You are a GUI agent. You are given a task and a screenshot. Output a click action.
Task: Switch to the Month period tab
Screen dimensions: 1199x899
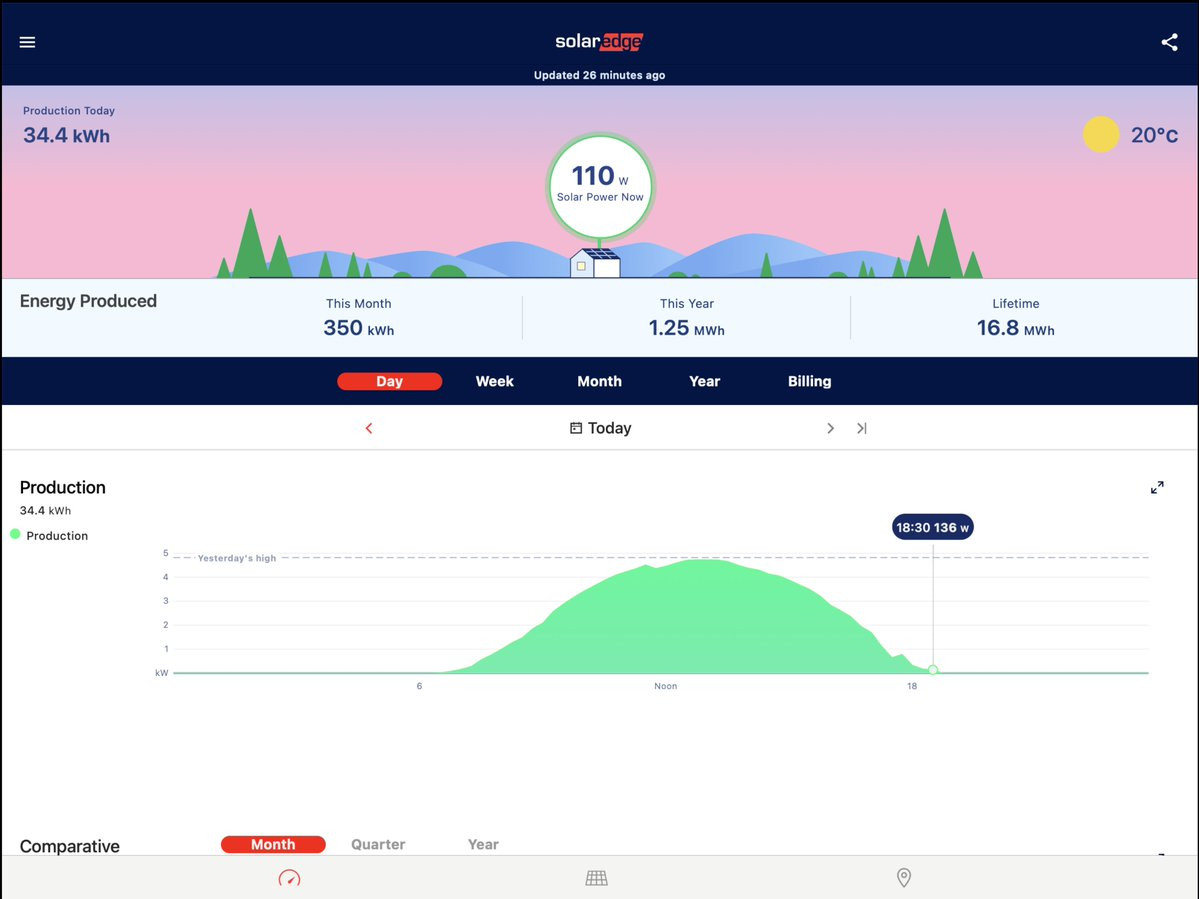pos(600,381)
